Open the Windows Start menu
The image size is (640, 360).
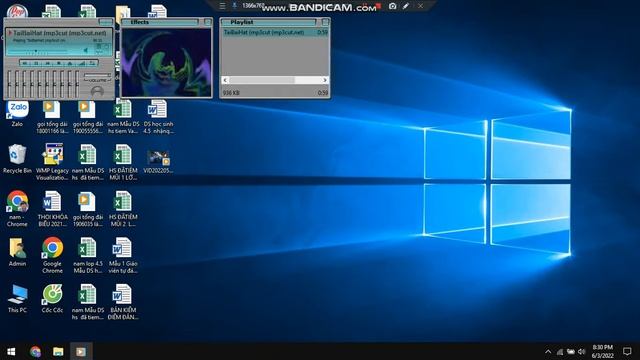(x=11, y=351)
